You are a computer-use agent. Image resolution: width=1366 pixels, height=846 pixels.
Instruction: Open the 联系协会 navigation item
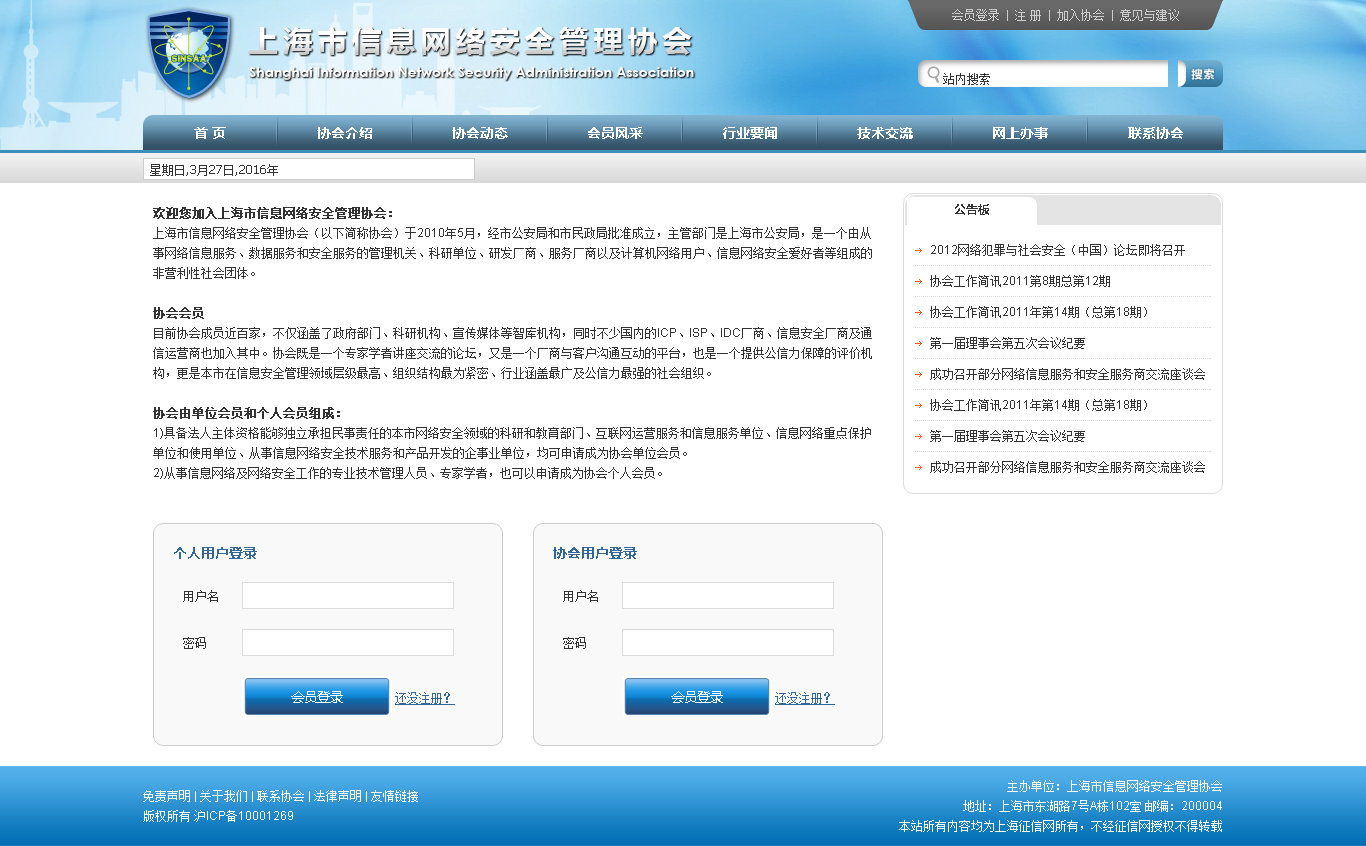1155,133
